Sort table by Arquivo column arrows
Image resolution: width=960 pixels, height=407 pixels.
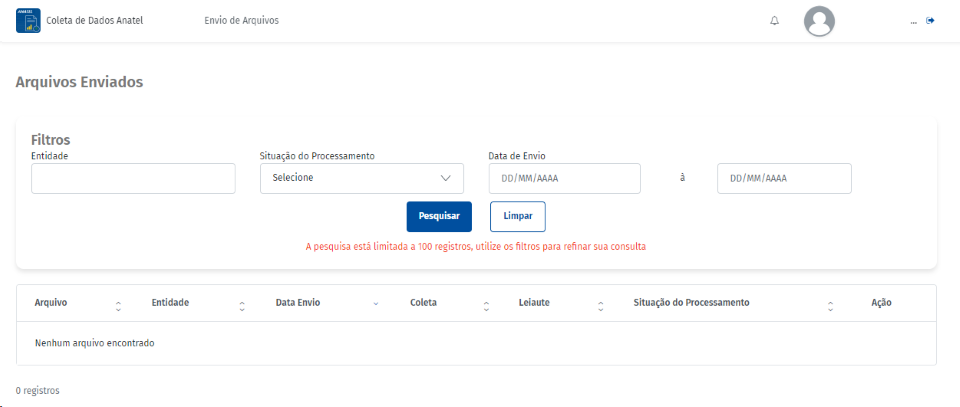click(118, 303)
